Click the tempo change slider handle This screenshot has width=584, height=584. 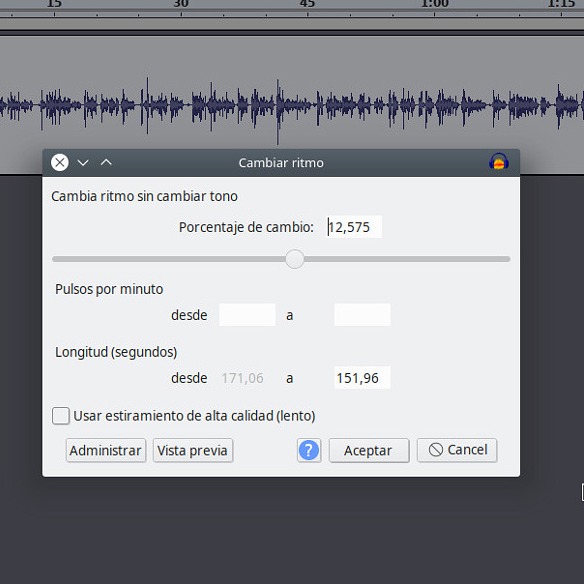(x=295, y=259)
